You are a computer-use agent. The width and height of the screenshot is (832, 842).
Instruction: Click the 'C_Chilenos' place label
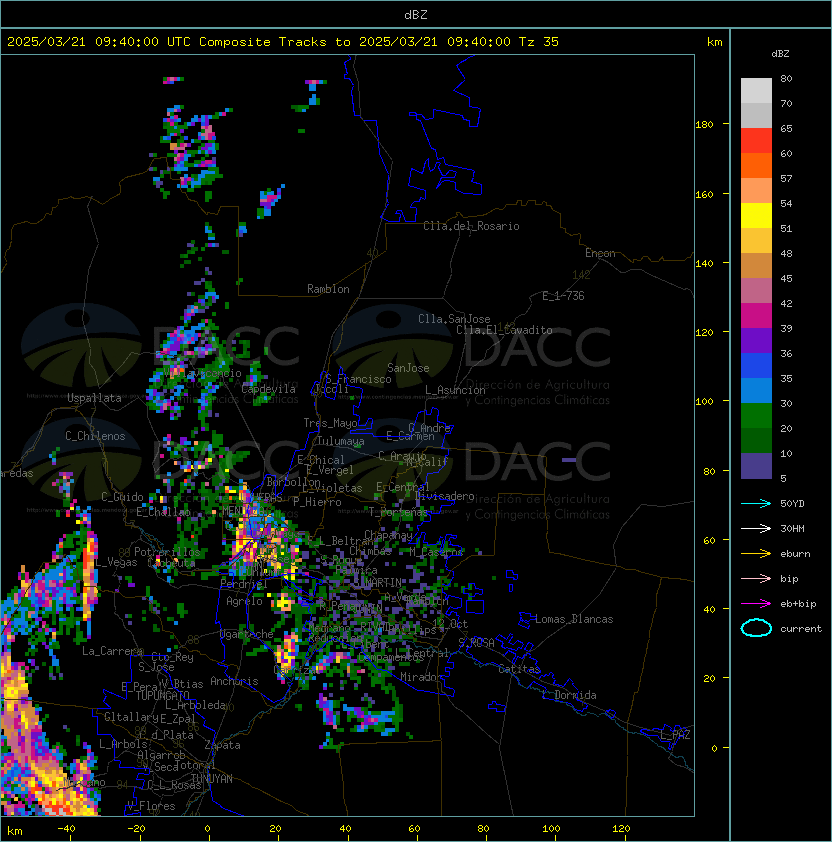tap(95, 436)
